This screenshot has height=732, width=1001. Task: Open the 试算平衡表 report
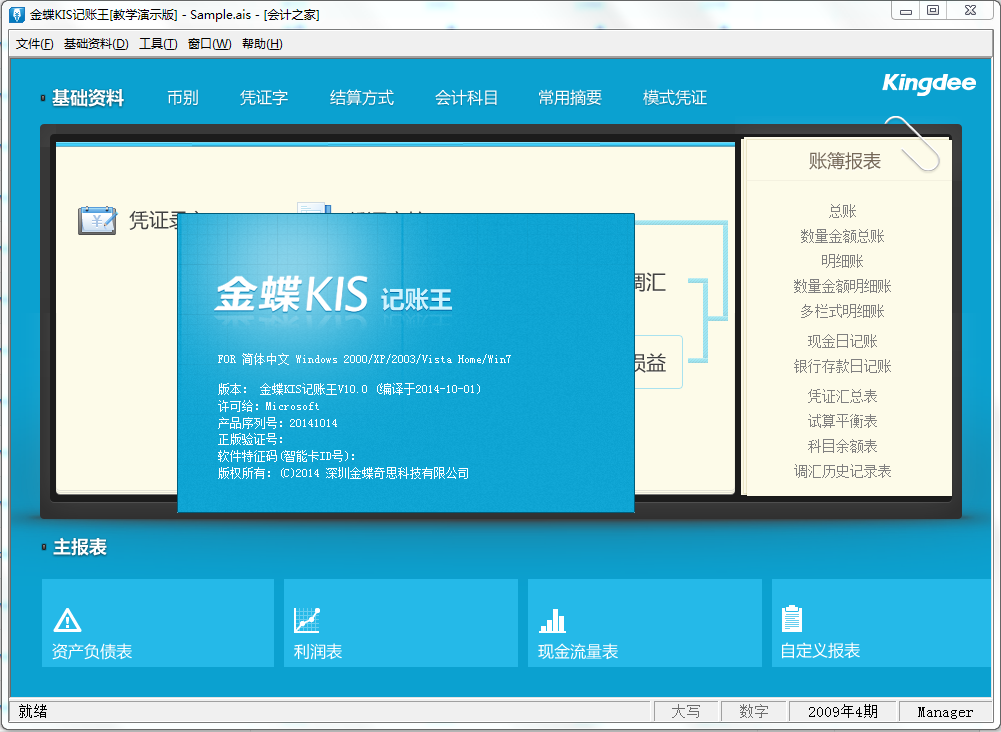(x=842, y=421)
